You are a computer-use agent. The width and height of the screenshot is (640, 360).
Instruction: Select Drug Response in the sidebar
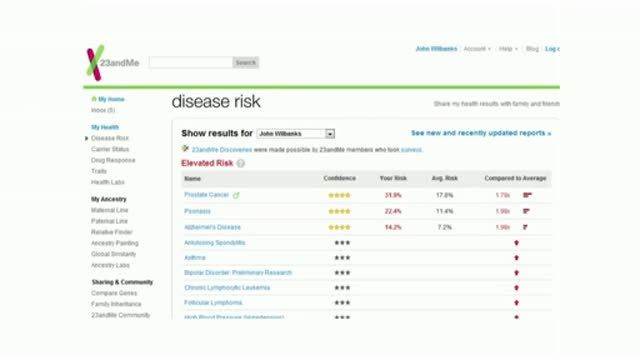point(113,160)
